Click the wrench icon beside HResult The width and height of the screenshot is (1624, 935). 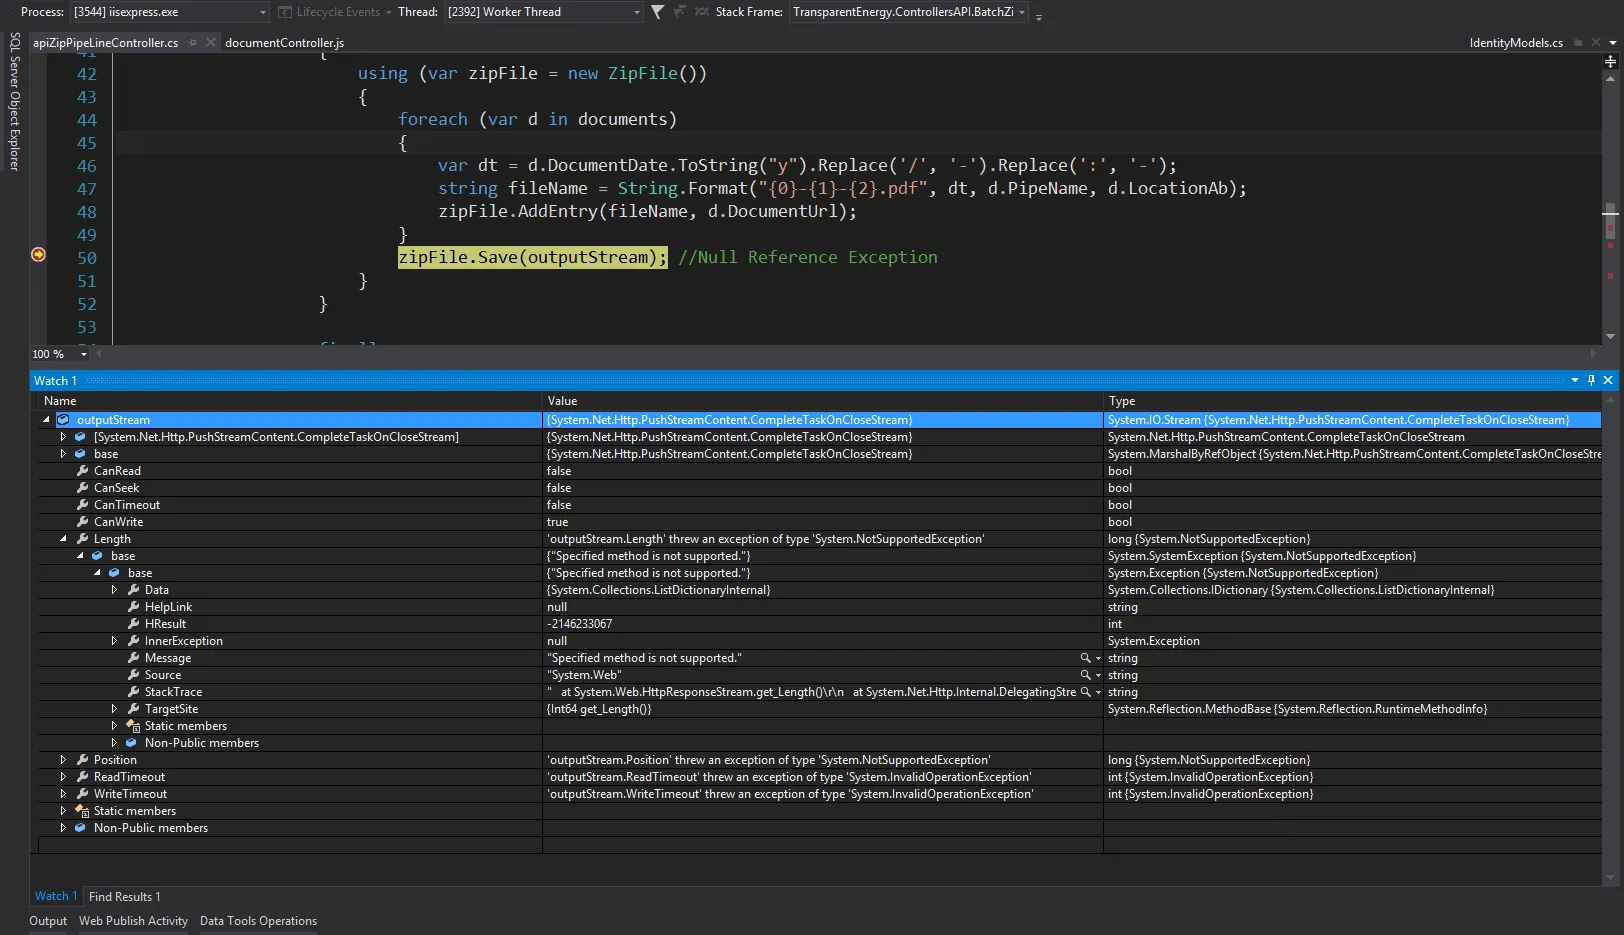pos(134,624)
